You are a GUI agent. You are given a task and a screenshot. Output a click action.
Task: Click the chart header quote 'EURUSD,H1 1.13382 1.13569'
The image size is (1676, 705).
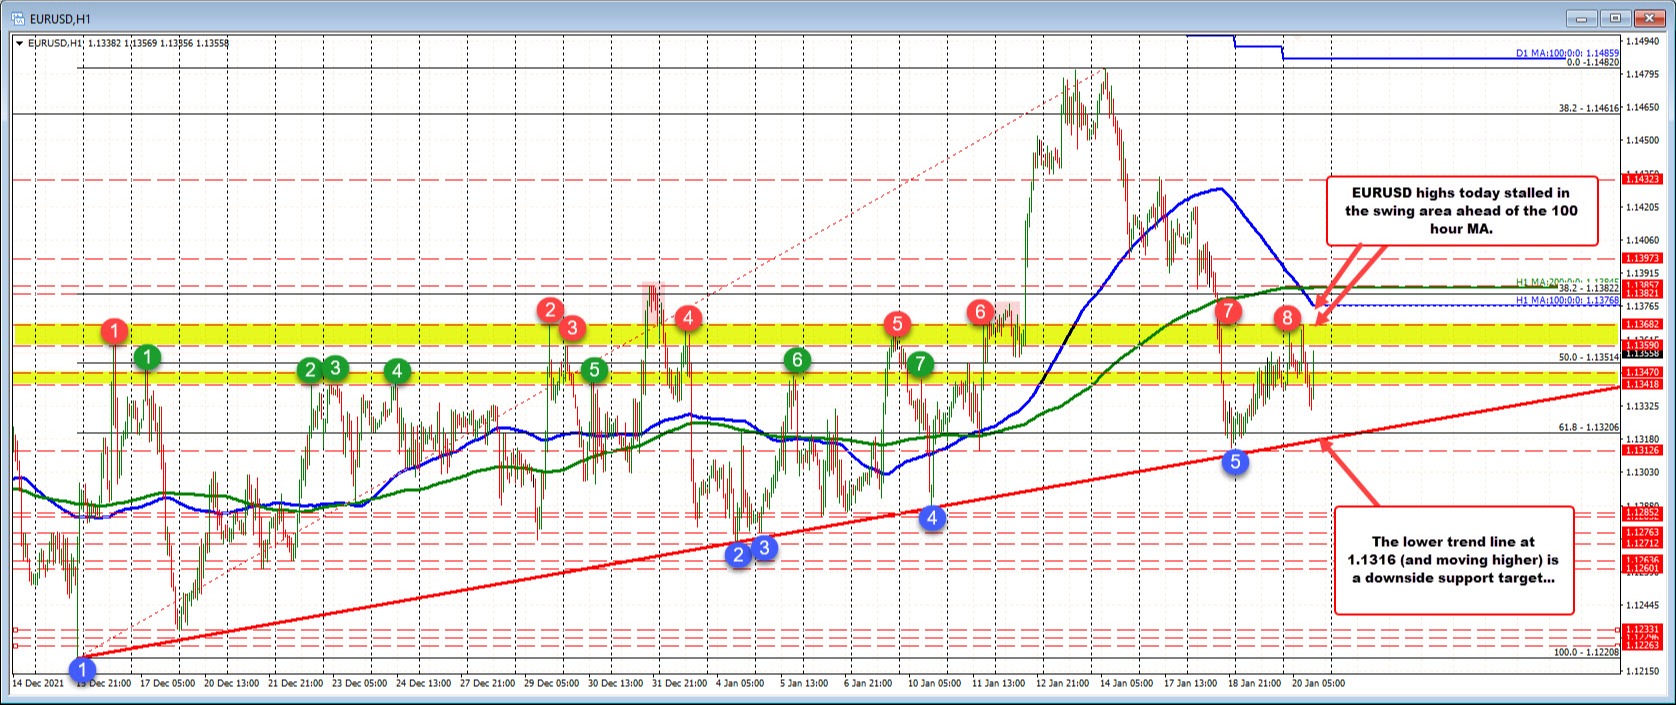pos(94,43)
